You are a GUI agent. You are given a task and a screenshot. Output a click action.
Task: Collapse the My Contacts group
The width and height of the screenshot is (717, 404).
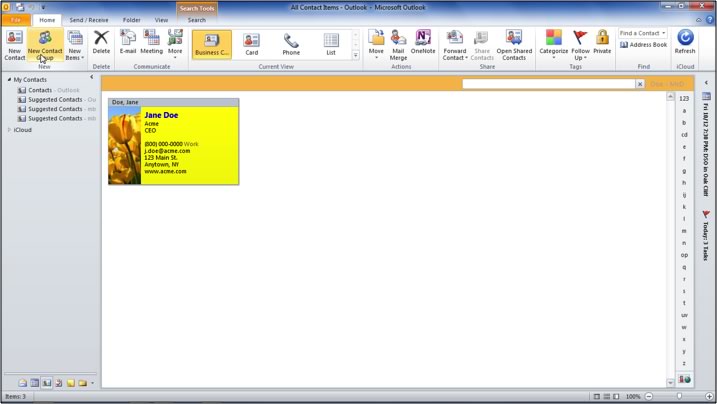coord(9,80)
